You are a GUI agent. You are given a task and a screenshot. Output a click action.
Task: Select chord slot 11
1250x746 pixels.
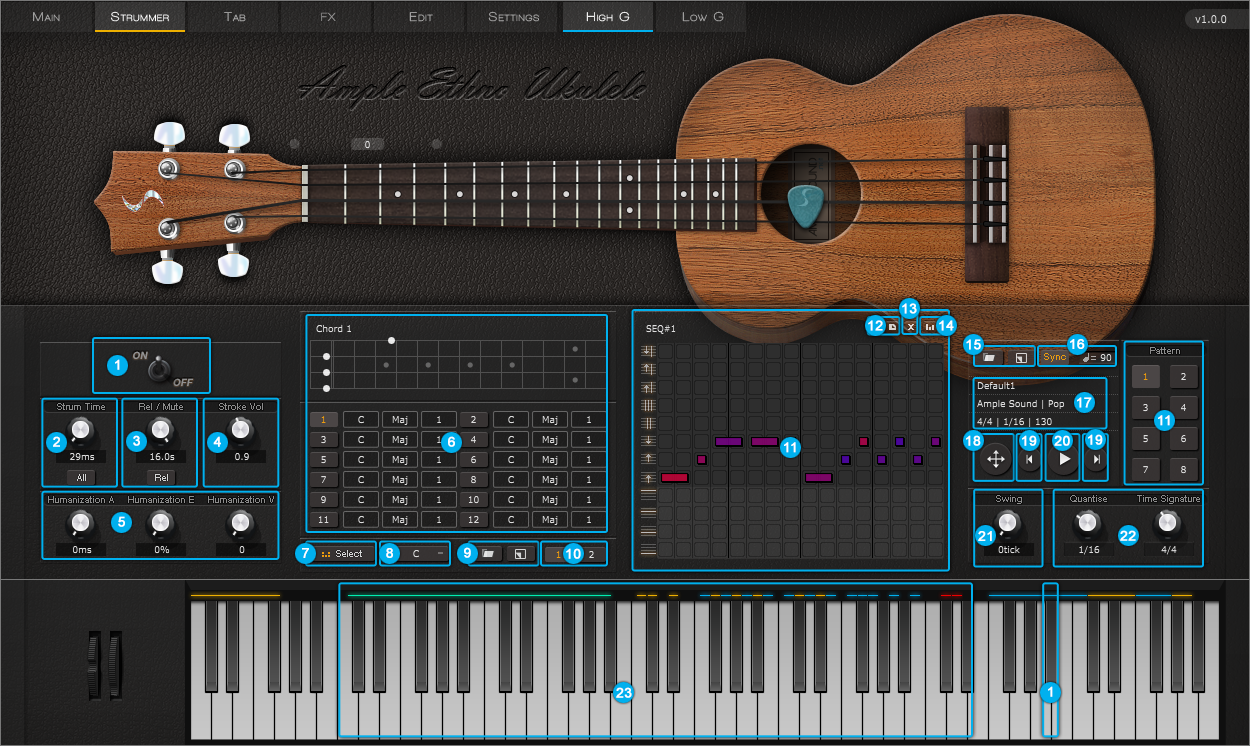coord(325,520)
